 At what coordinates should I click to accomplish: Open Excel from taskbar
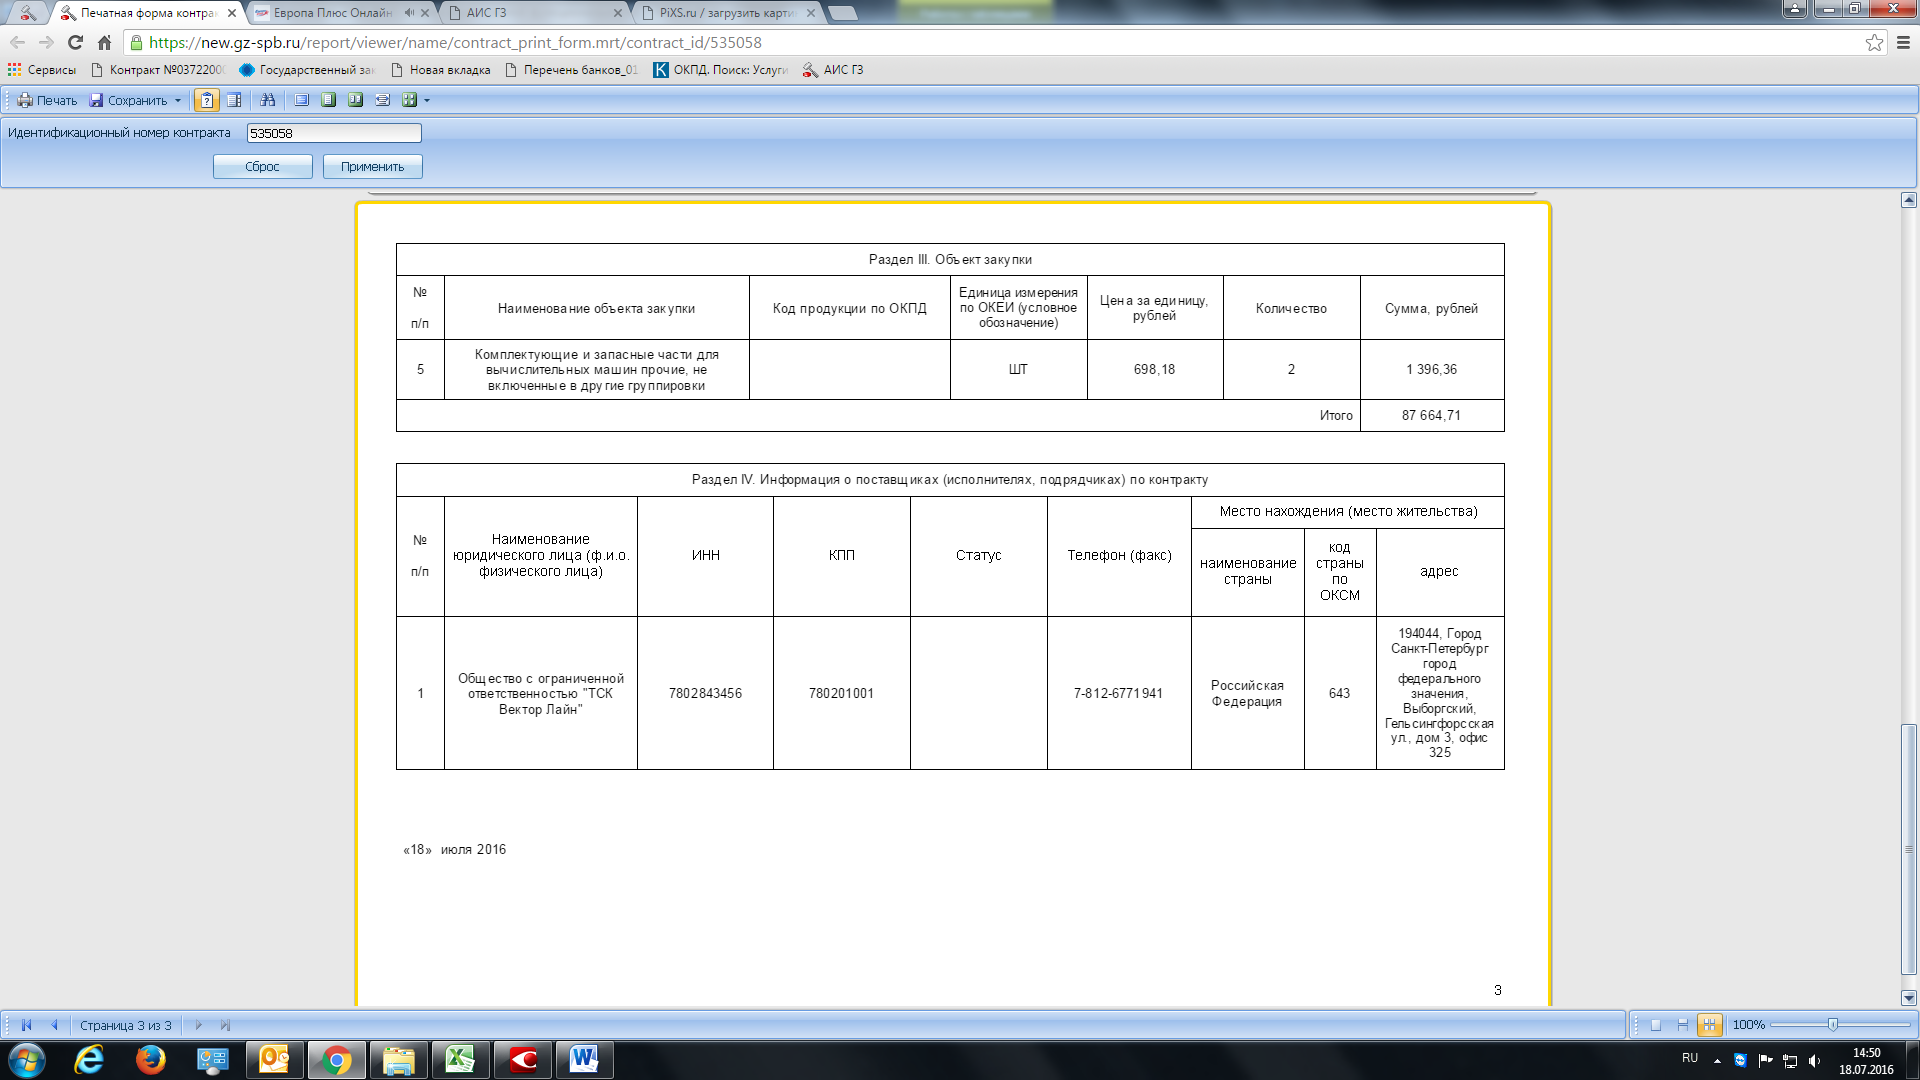(x=460, y=1060)
